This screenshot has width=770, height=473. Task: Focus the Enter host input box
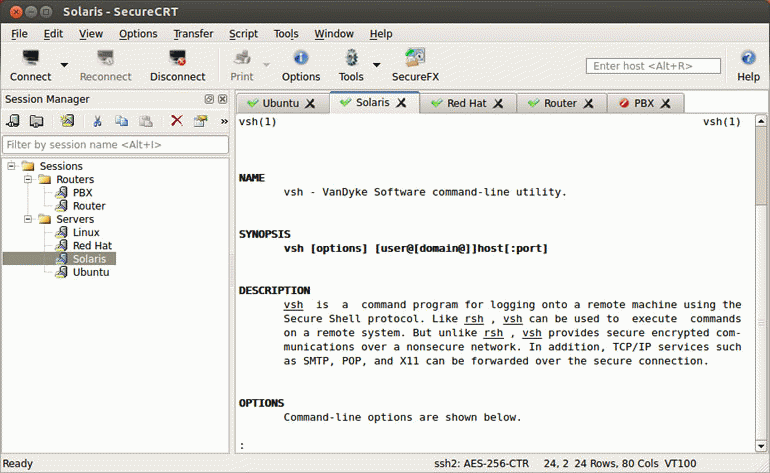pyautogui.click(x=653, y=66)
